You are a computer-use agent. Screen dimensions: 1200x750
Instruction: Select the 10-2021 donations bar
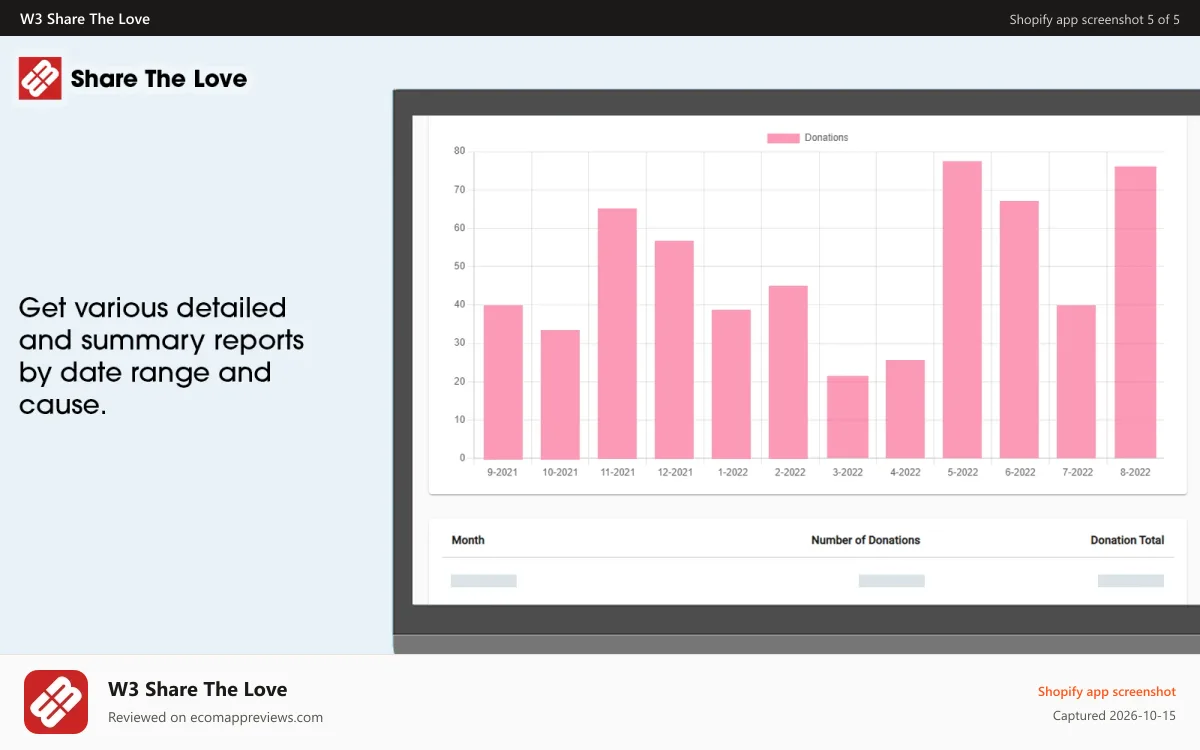point(560,394)
